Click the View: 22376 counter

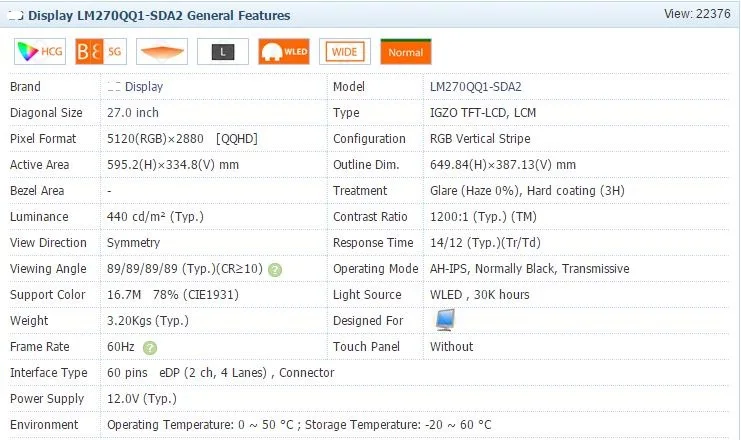[x=697, y=14]
